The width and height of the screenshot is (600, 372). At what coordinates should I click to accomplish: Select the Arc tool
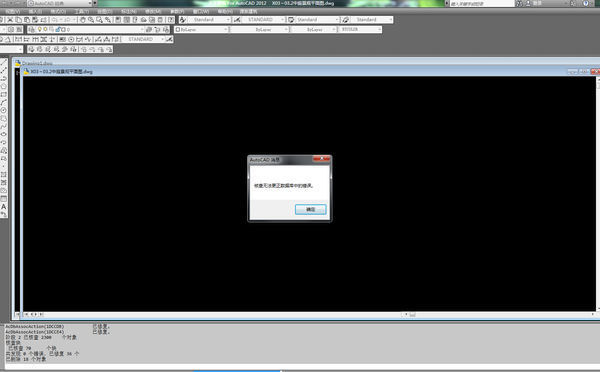[x=3, y=103]
